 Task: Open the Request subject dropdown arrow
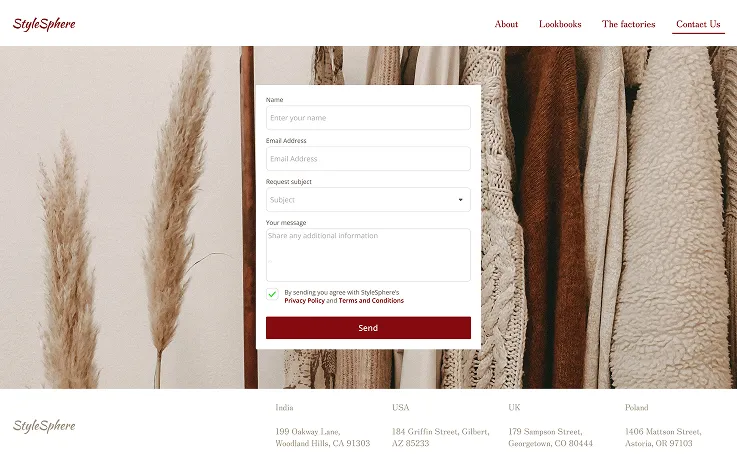[x=461, y=200]
